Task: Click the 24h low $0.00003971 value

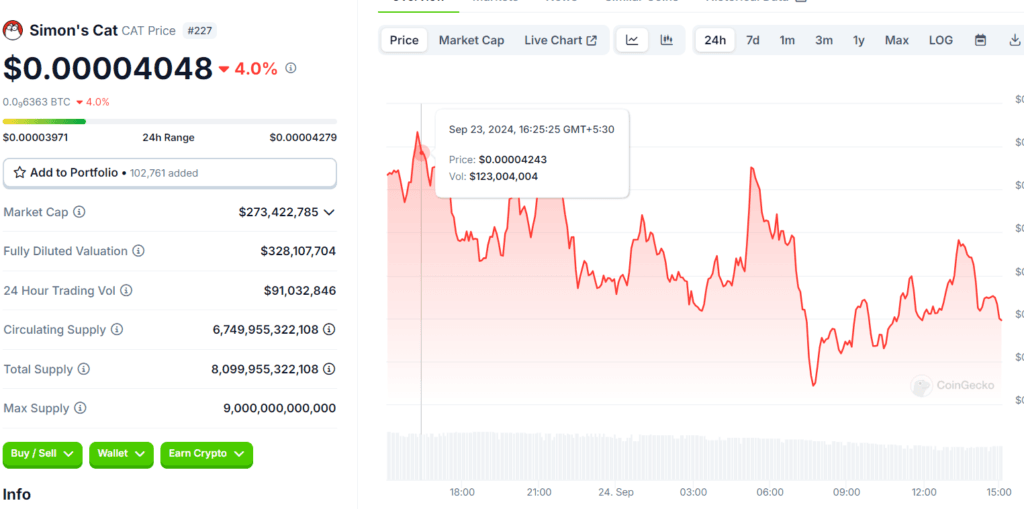Action: click(35, 137)
